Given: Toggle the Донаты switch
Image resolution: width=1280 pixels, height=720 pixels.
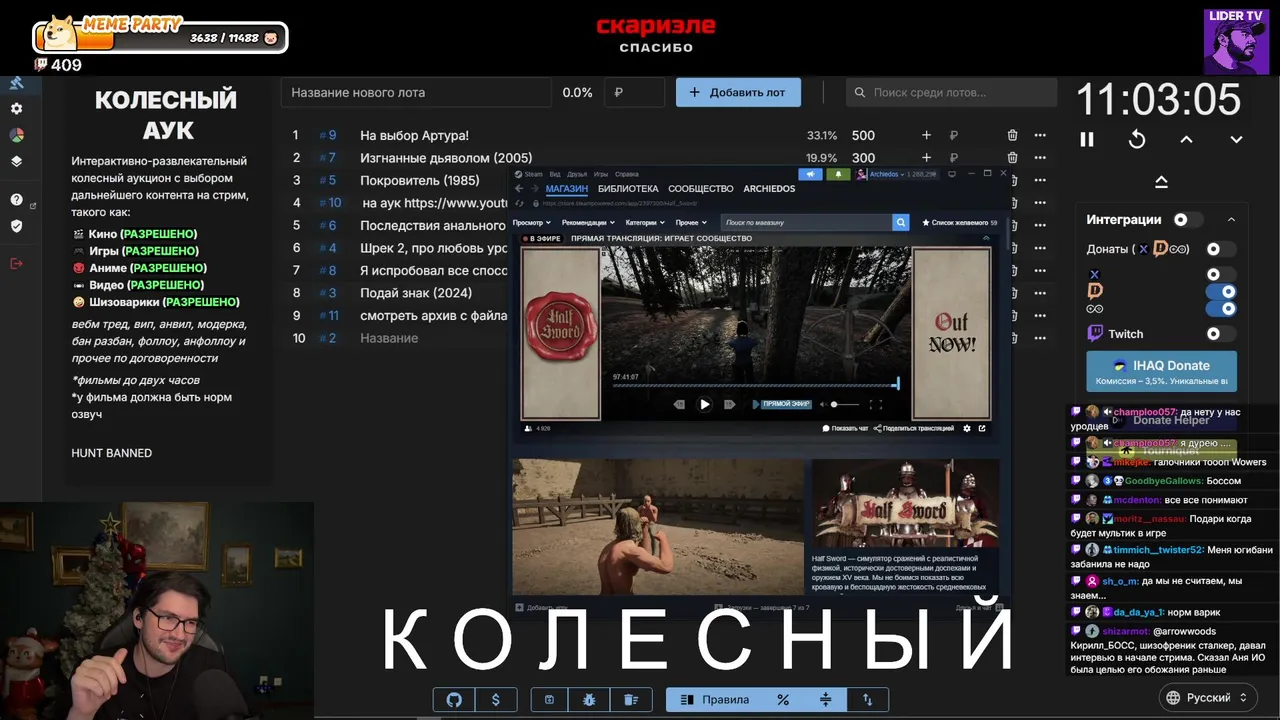Looking at the screenshot, I should 1219,249.
